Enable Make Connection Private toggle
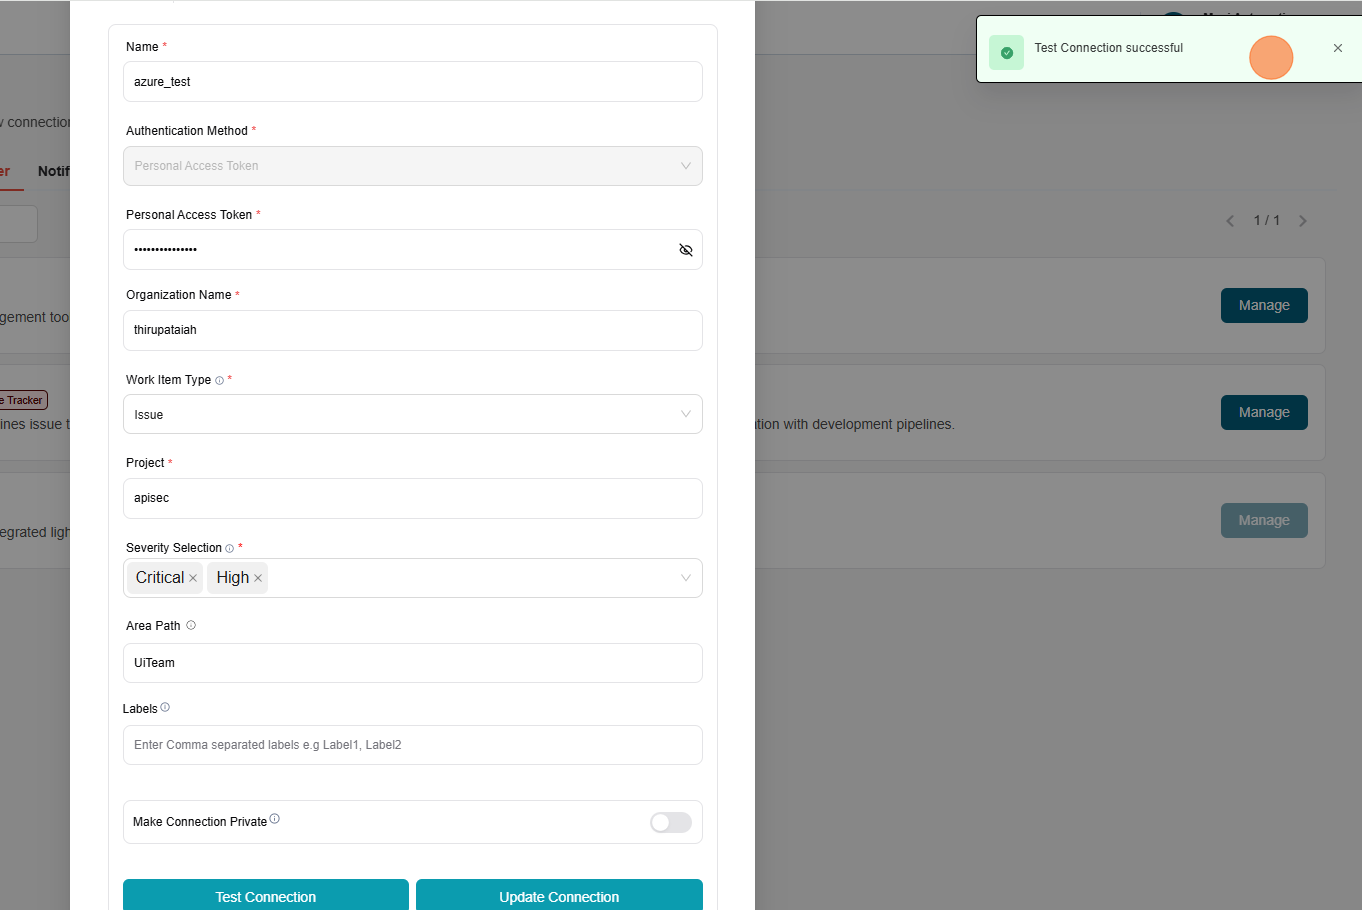1362x910 pixels. pyautogui.click(x=670, y=822)
